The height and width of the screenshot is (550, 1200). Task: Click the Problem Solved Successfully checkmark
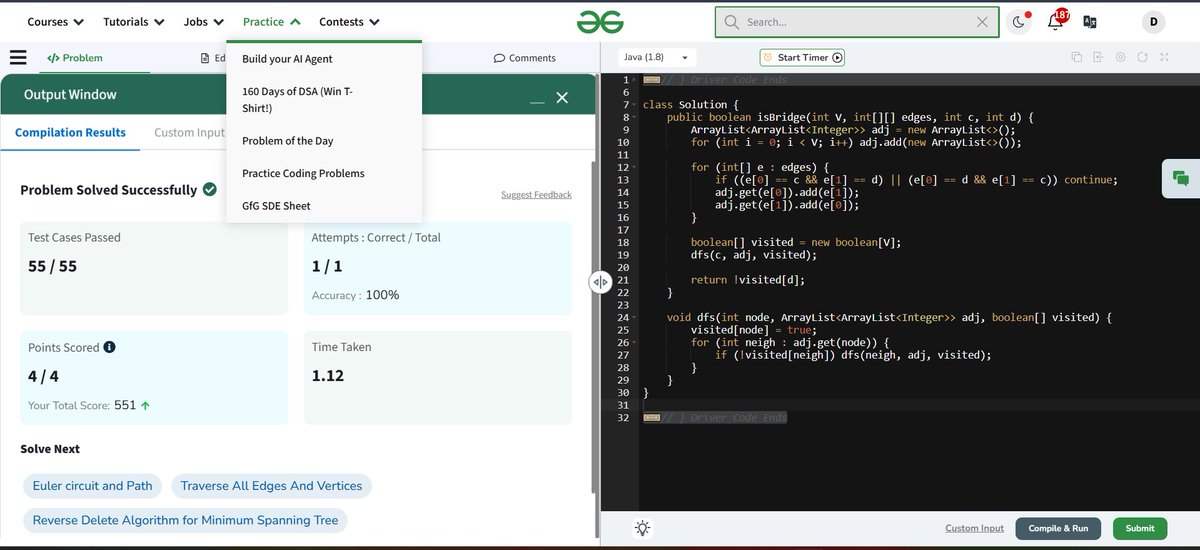[x=210, y=189]
